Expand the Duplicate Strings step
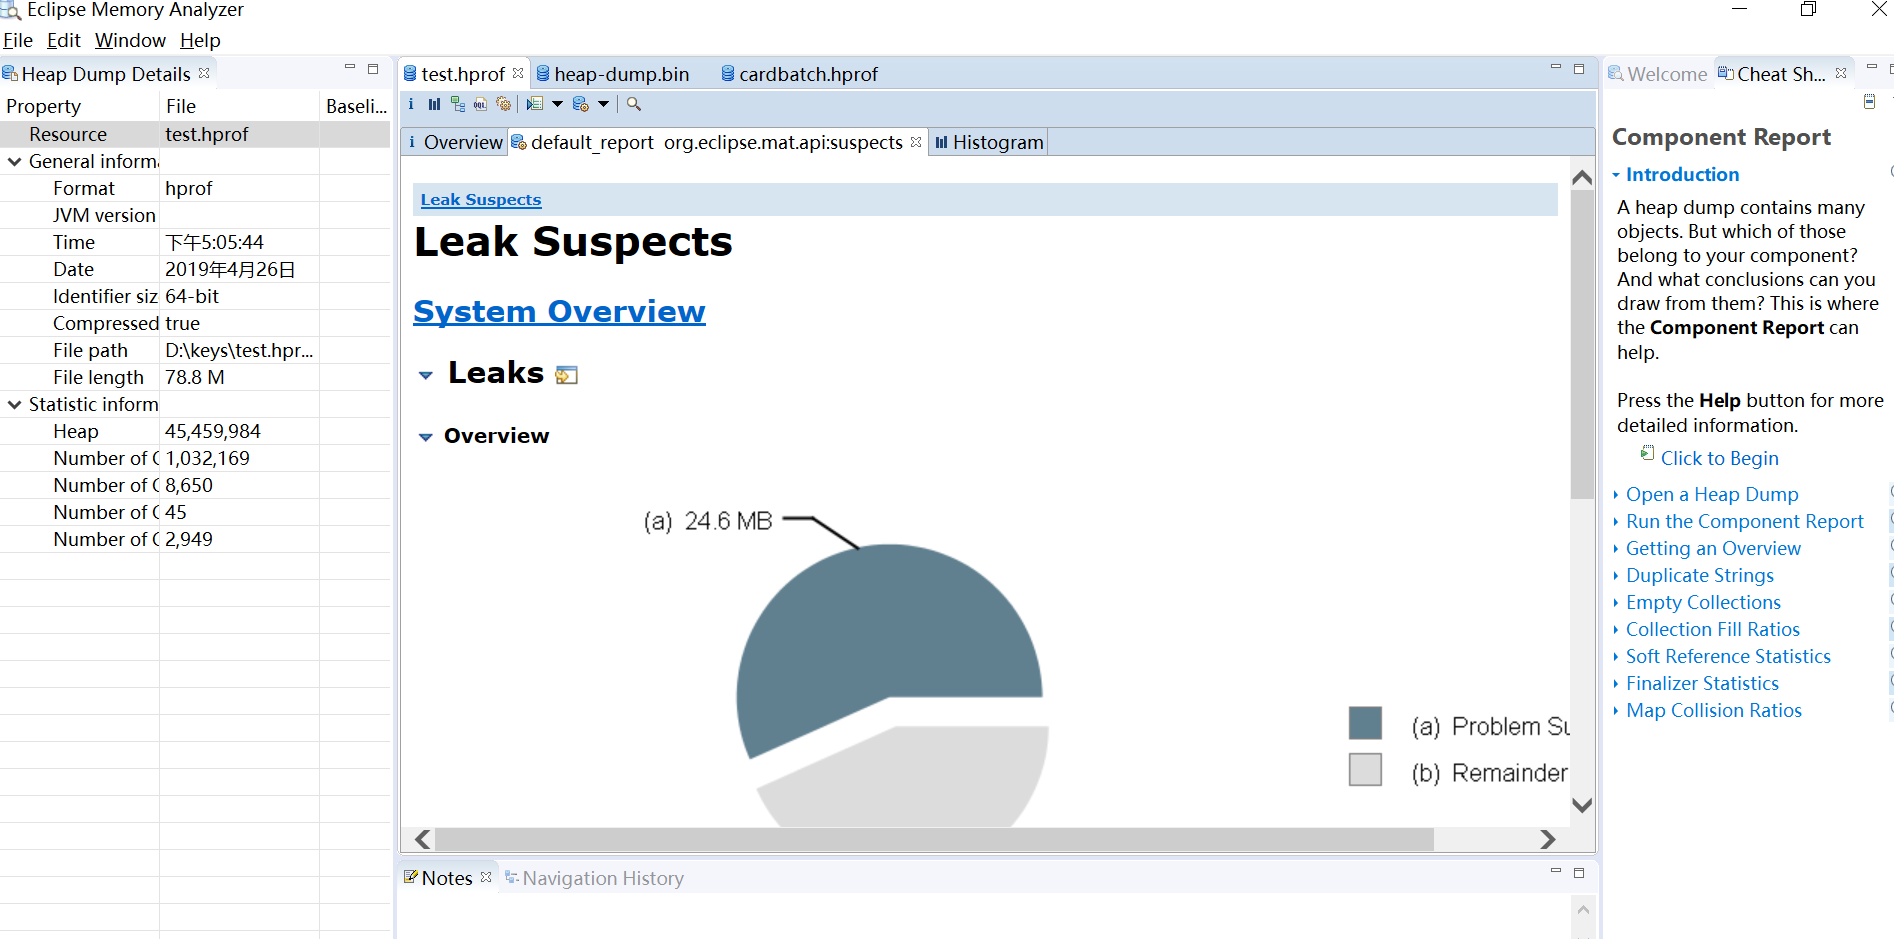The image size is (1894, 939). (1616, 575)
